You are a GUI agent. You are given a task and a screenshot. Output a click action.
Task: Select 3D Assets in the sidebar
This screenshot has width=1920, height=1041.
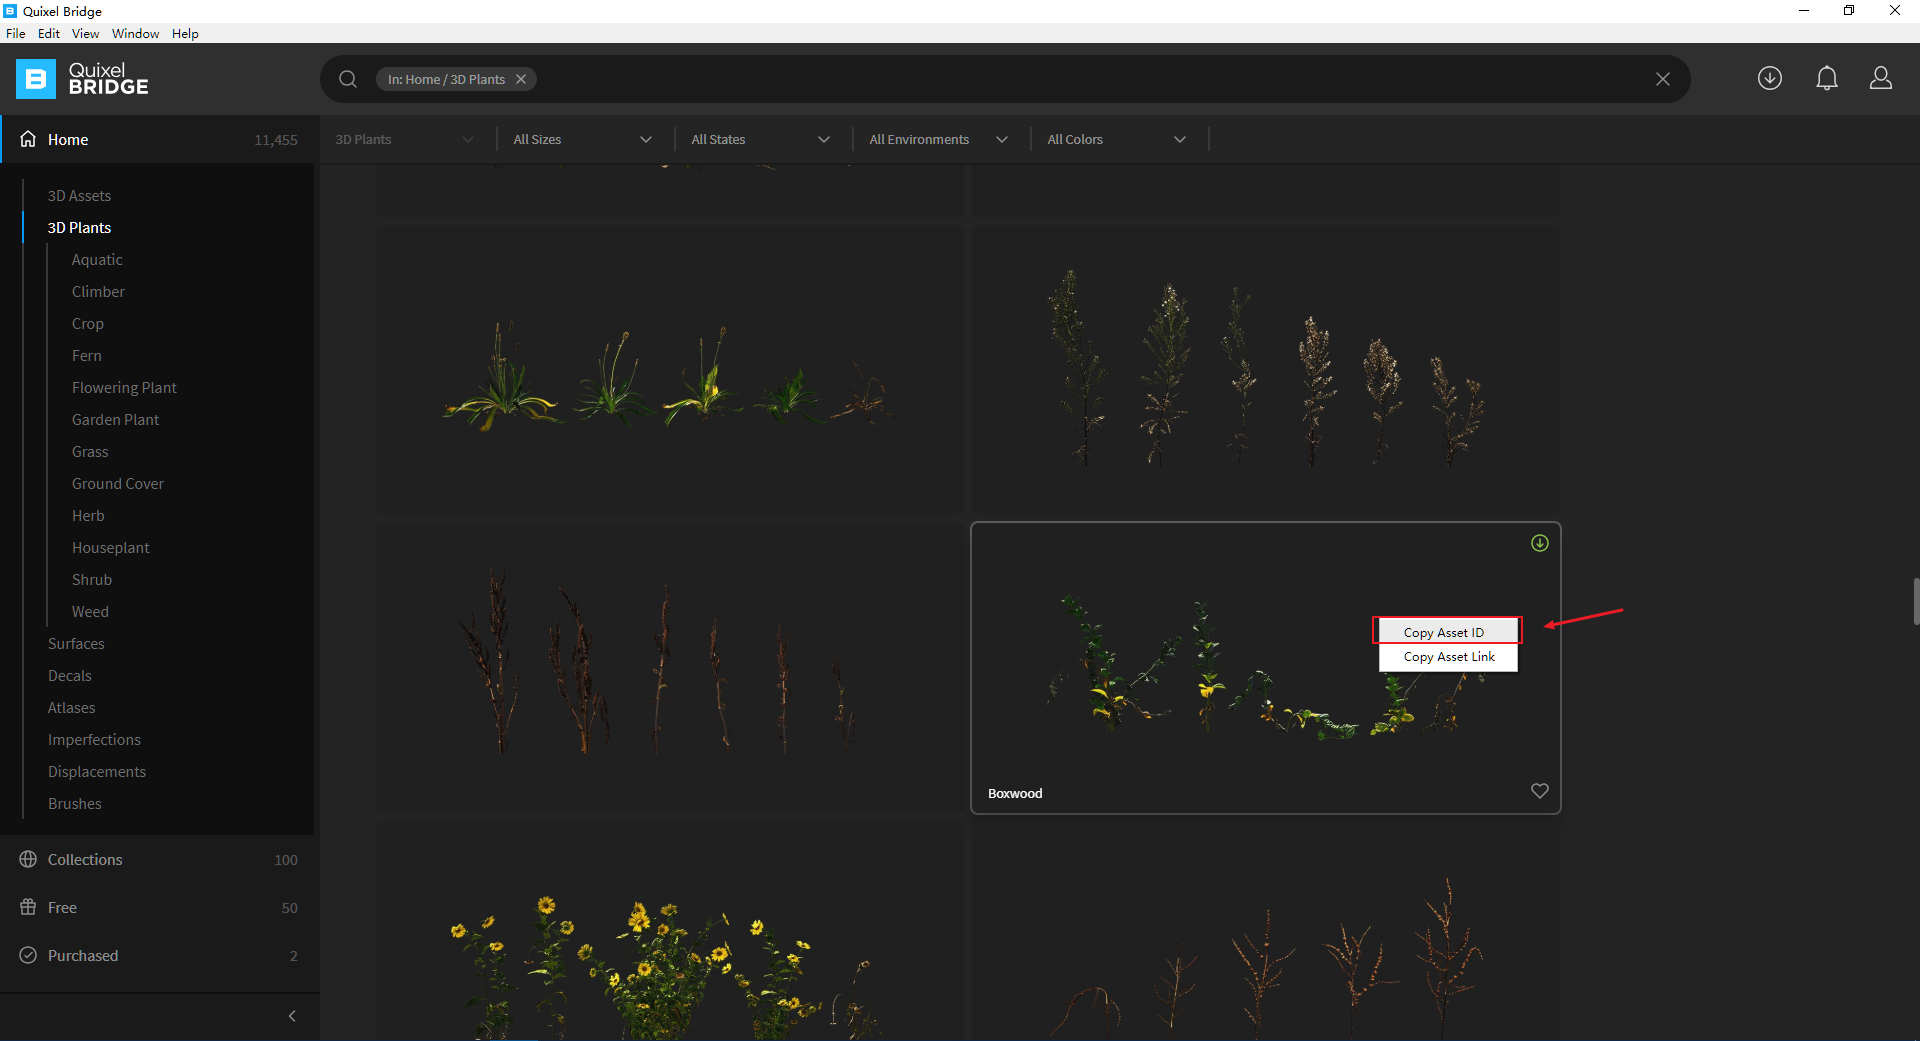click(x=79, y=195)
